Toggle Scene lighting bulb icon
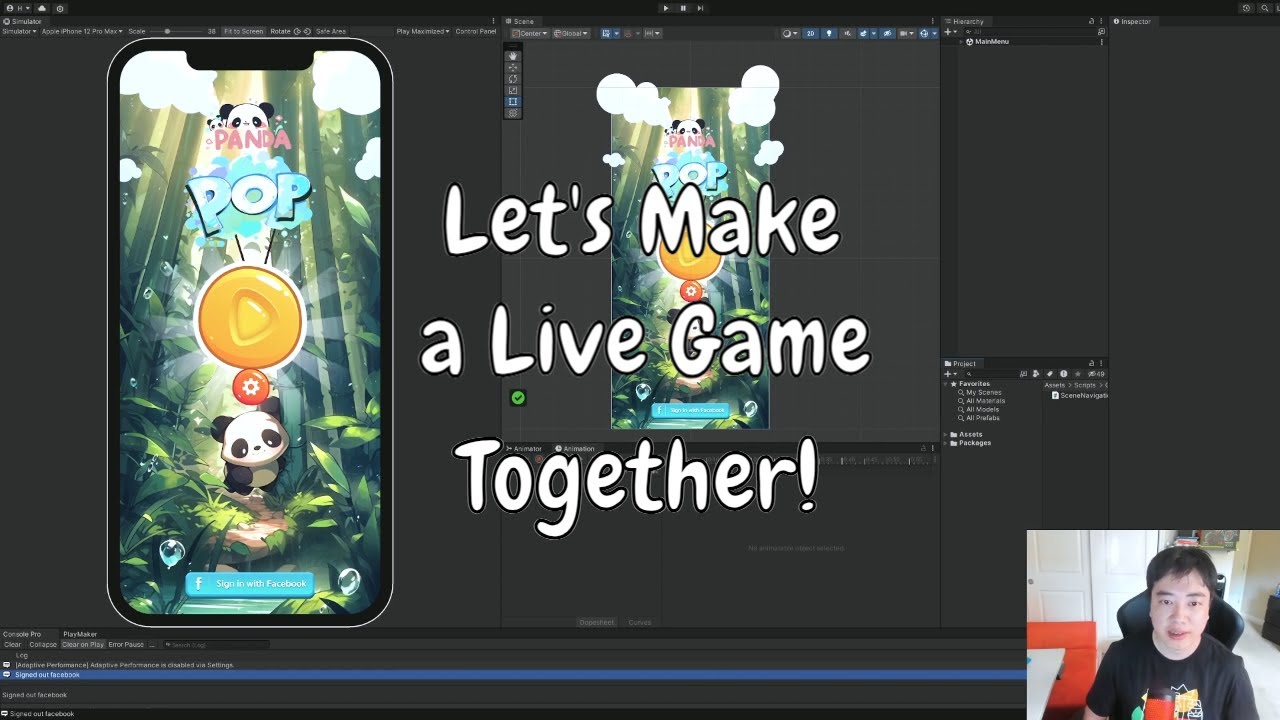Viewport: 1280px width, 720px height. click(x=829, y=33)
